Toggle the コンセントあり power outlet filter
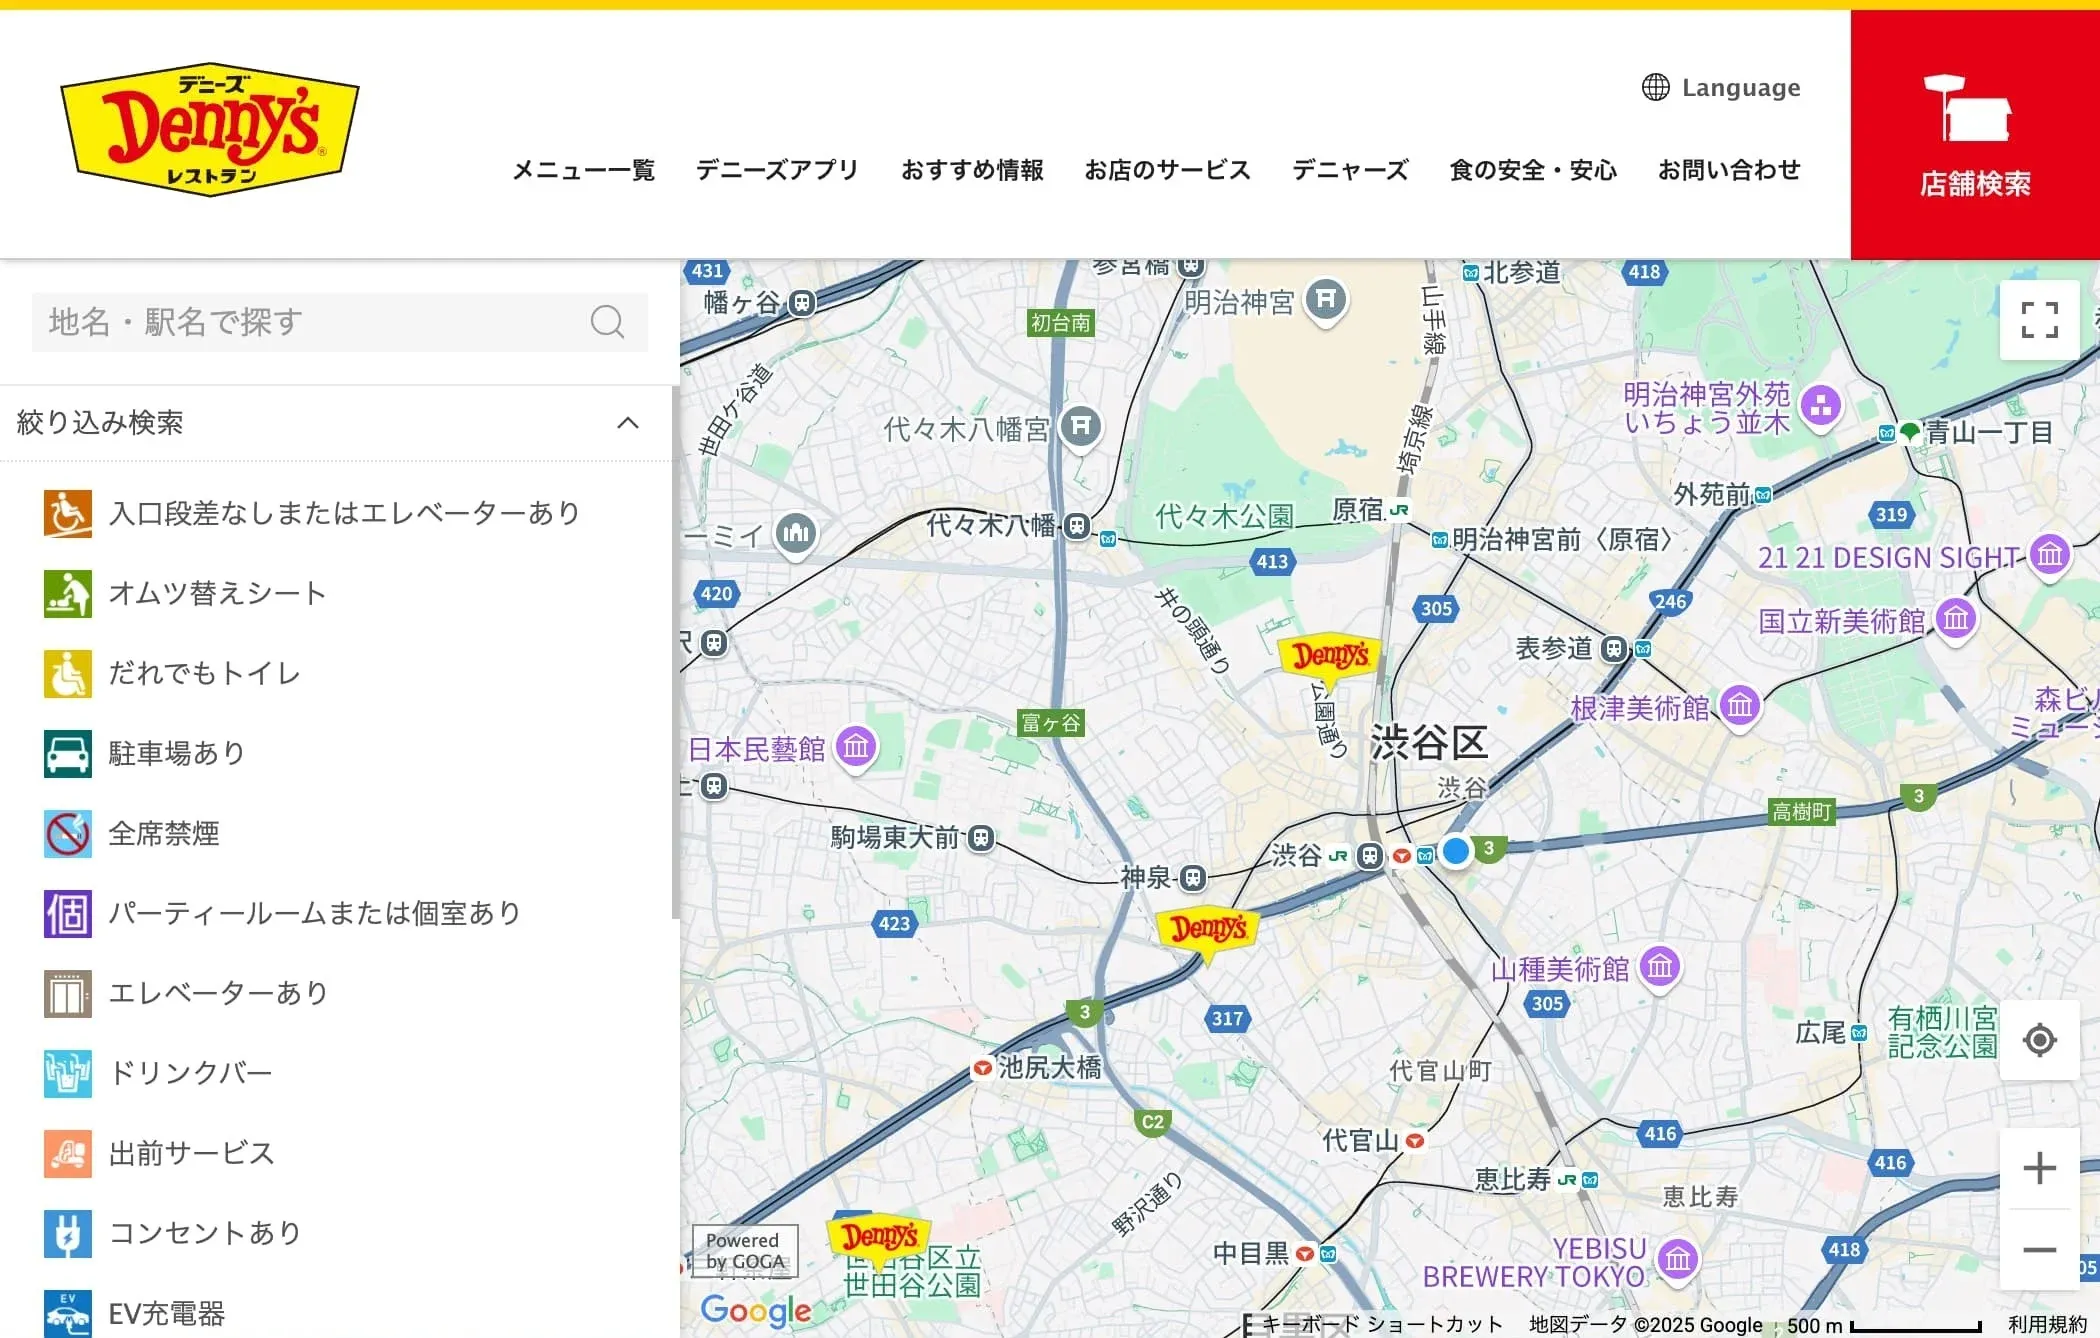The width and height of the screenshot is (2100, 1338). 67,1232
